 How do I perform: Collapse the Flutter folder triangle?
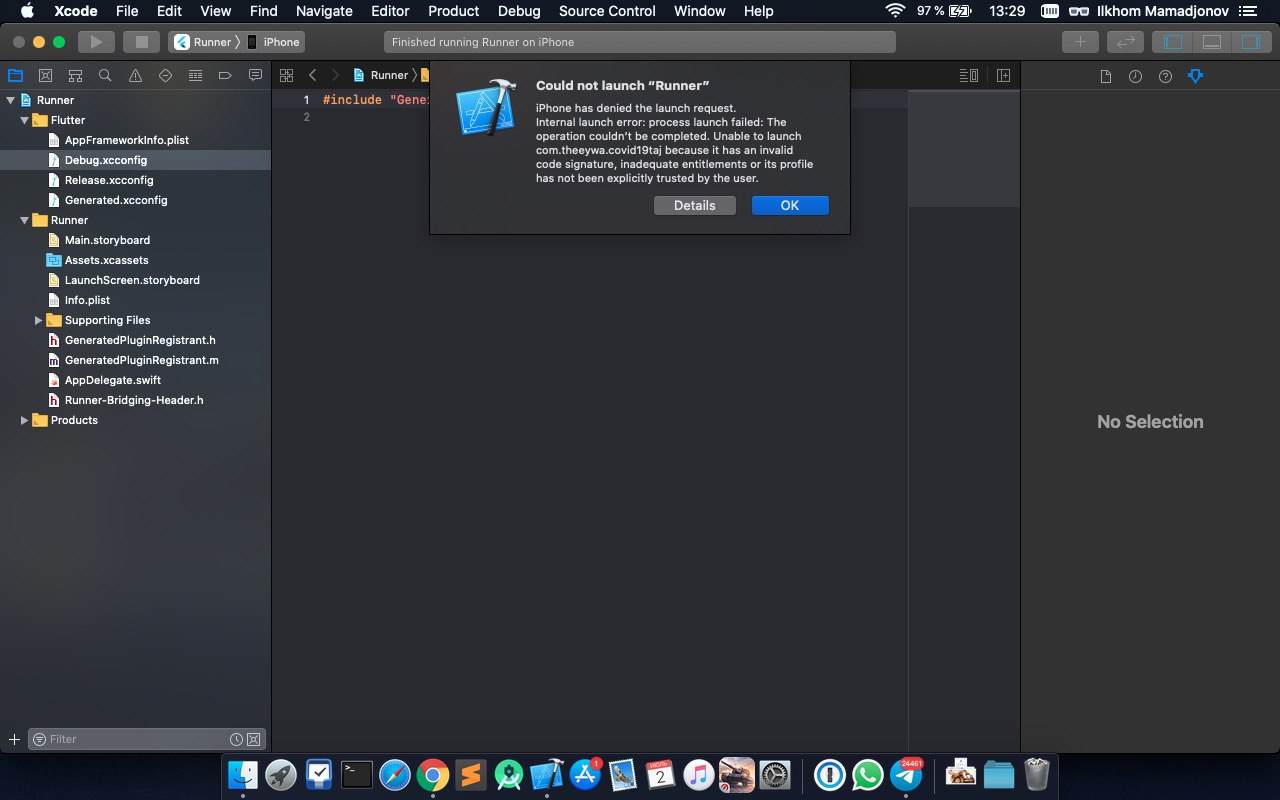[24, 120]
